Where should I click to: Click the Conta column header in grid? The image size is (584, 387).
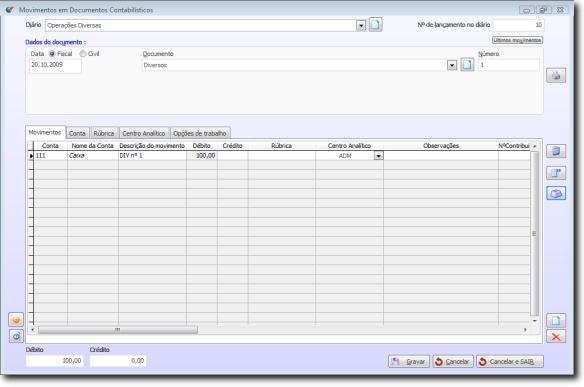[x=50, y=146]
